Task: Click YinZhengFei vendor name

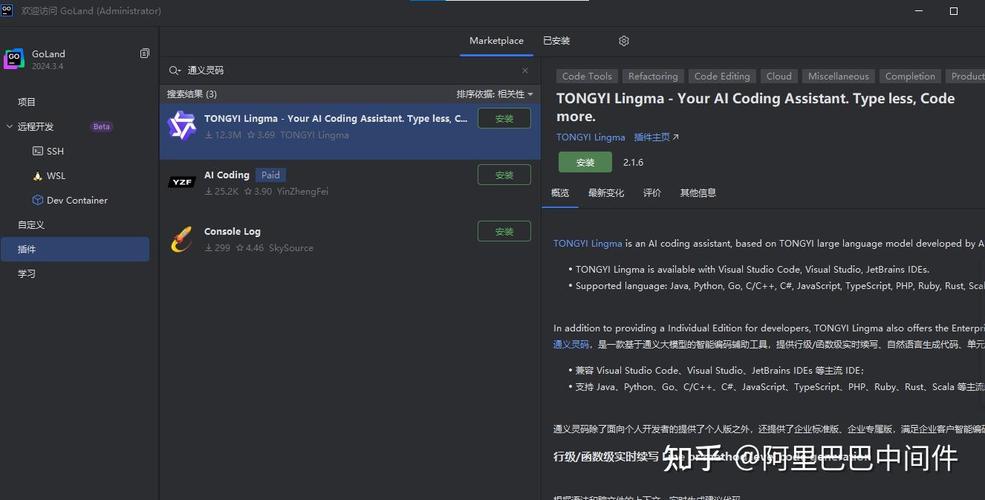Action: point(302,192)
